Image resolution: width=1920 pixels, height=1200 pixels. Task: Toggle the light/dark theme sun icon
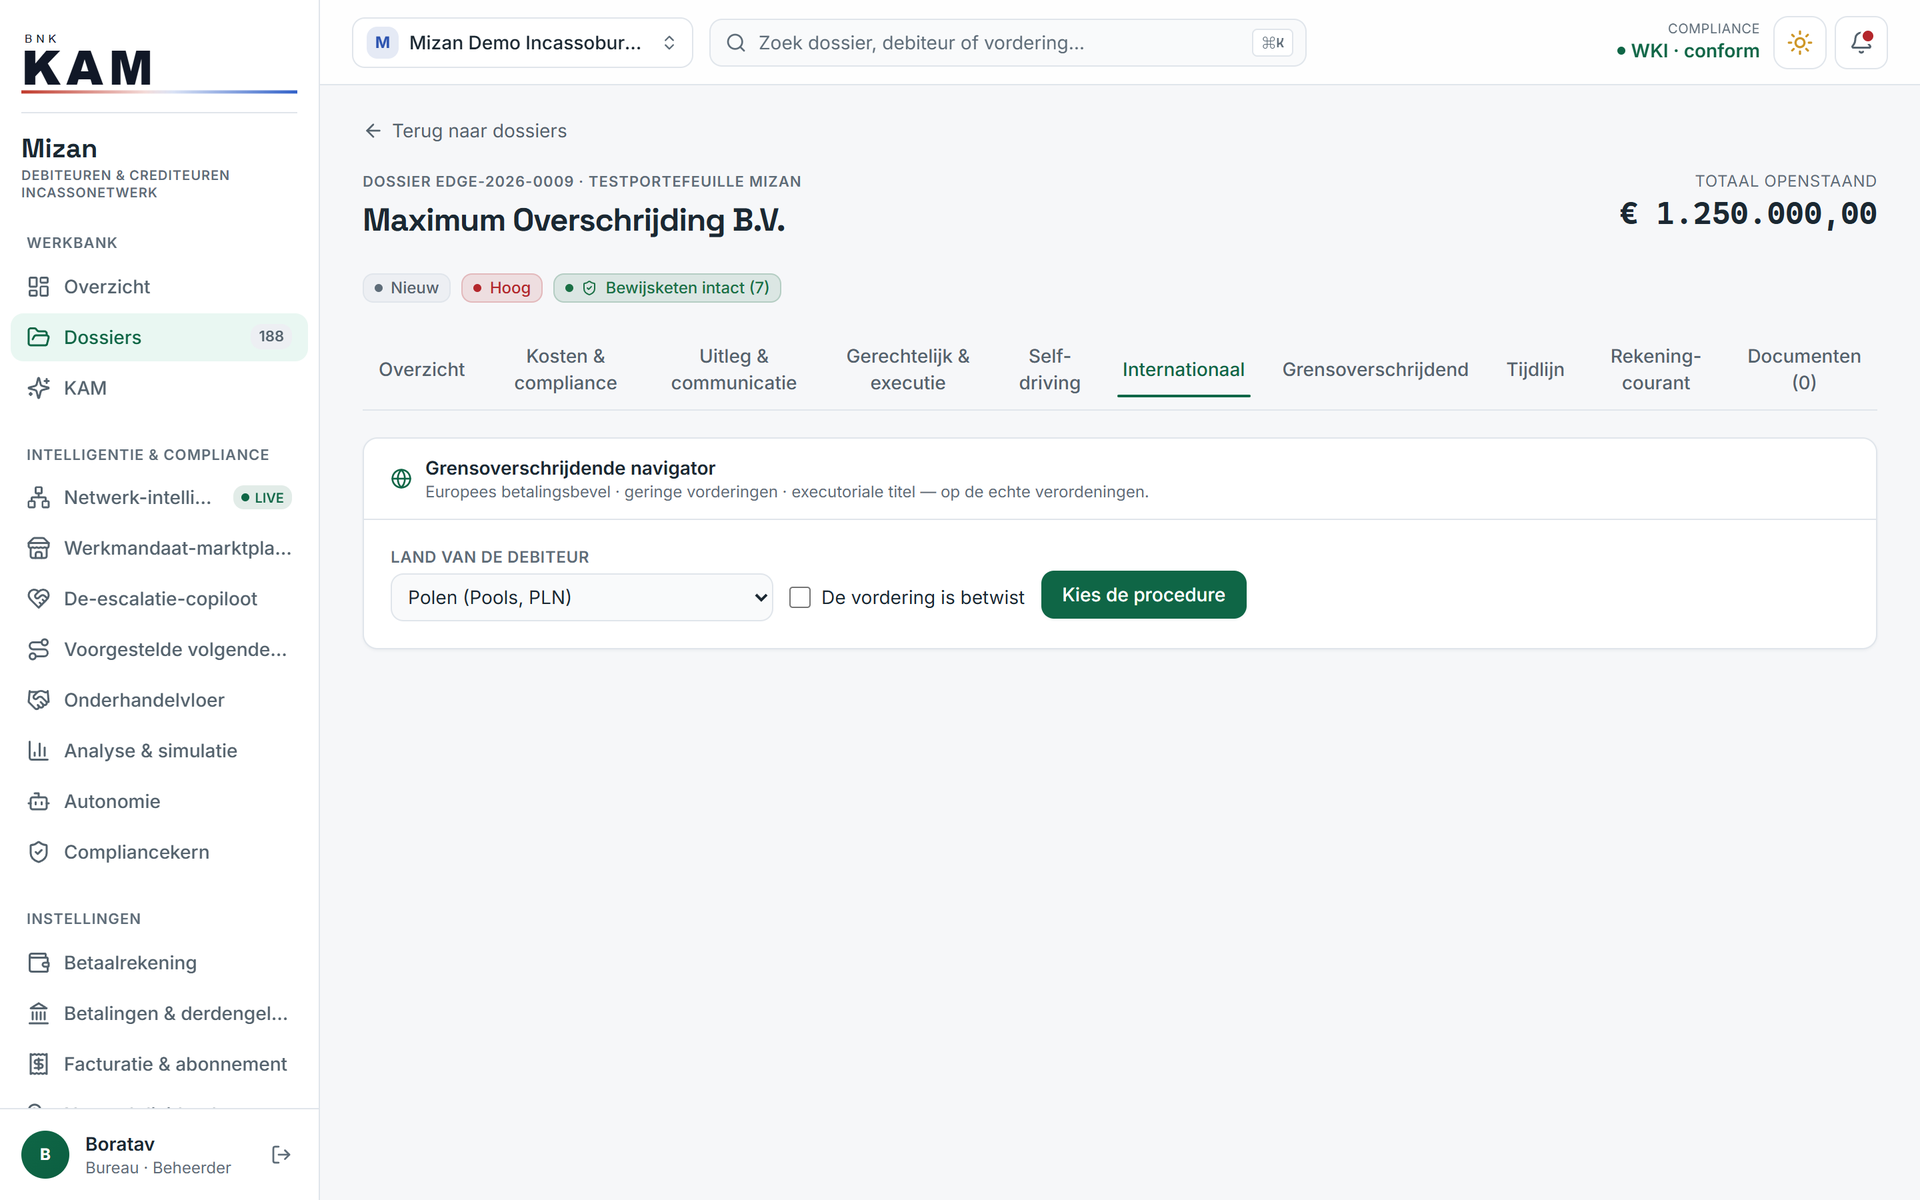coord(1799,43)
